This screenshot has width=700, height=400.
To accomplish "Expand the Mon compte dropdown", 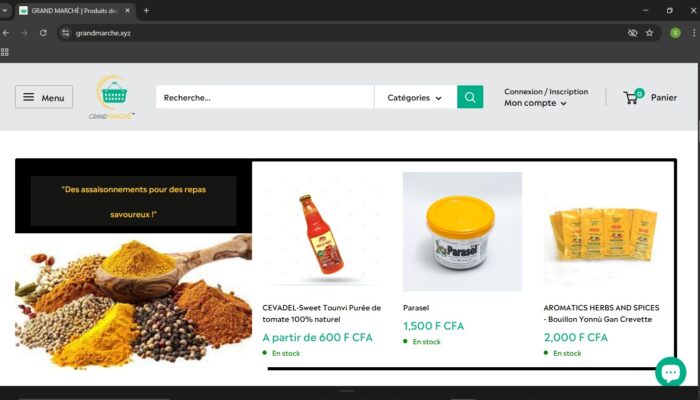I will point(535,103).
